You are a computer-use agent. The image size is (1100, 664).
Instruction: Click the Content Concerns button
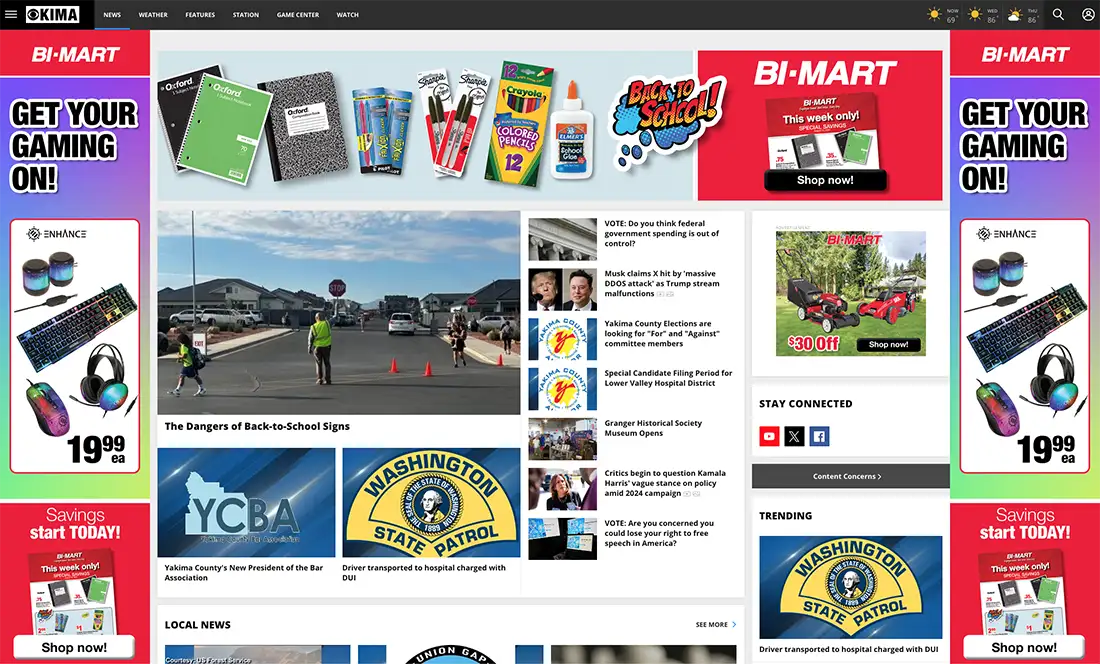tap(850, 476)
